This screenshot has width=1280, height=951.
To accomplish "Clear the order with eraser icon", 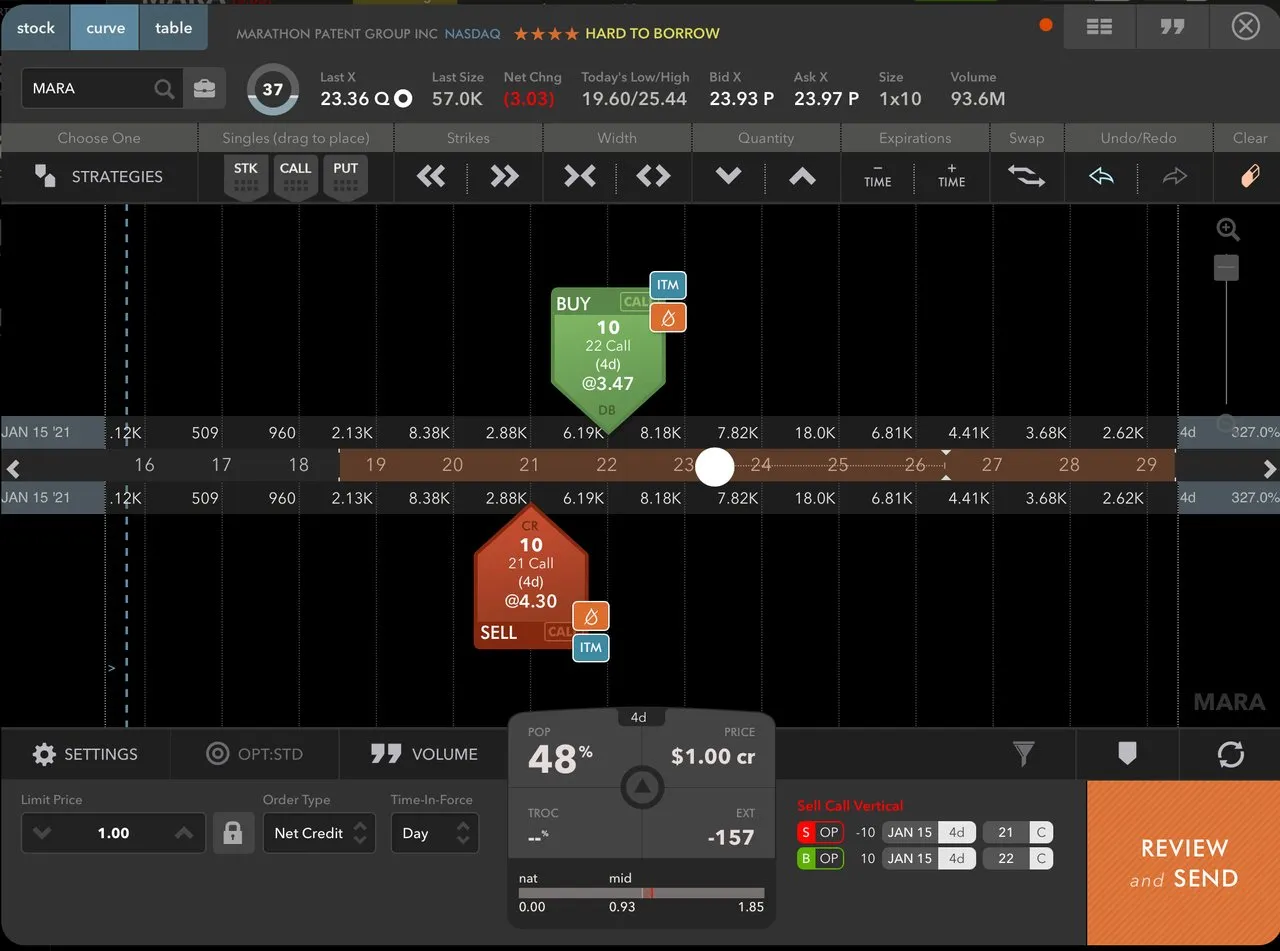I will pyautogui.click(x=1250, y=177).
